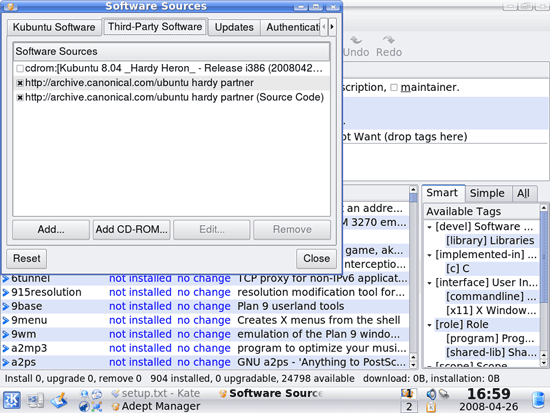Image resolution: width=550 pixels, height=413 pixels.
Task: Collapse the [role] Role tag group
Action: [x=429, y=325]
